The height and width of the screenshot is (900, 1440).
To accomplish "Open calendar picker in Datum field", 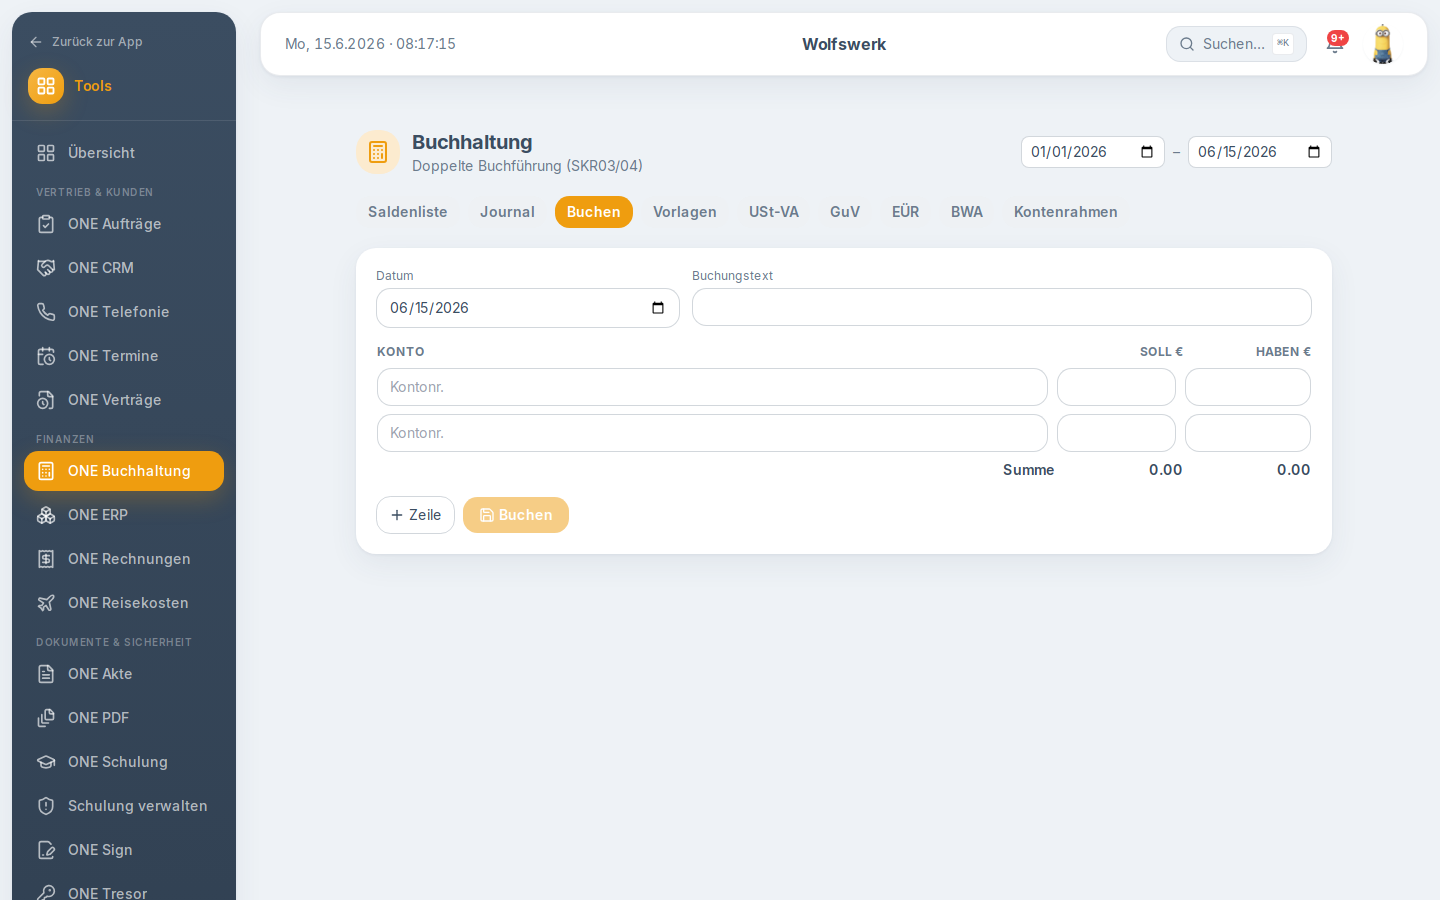I will [658, 308].
